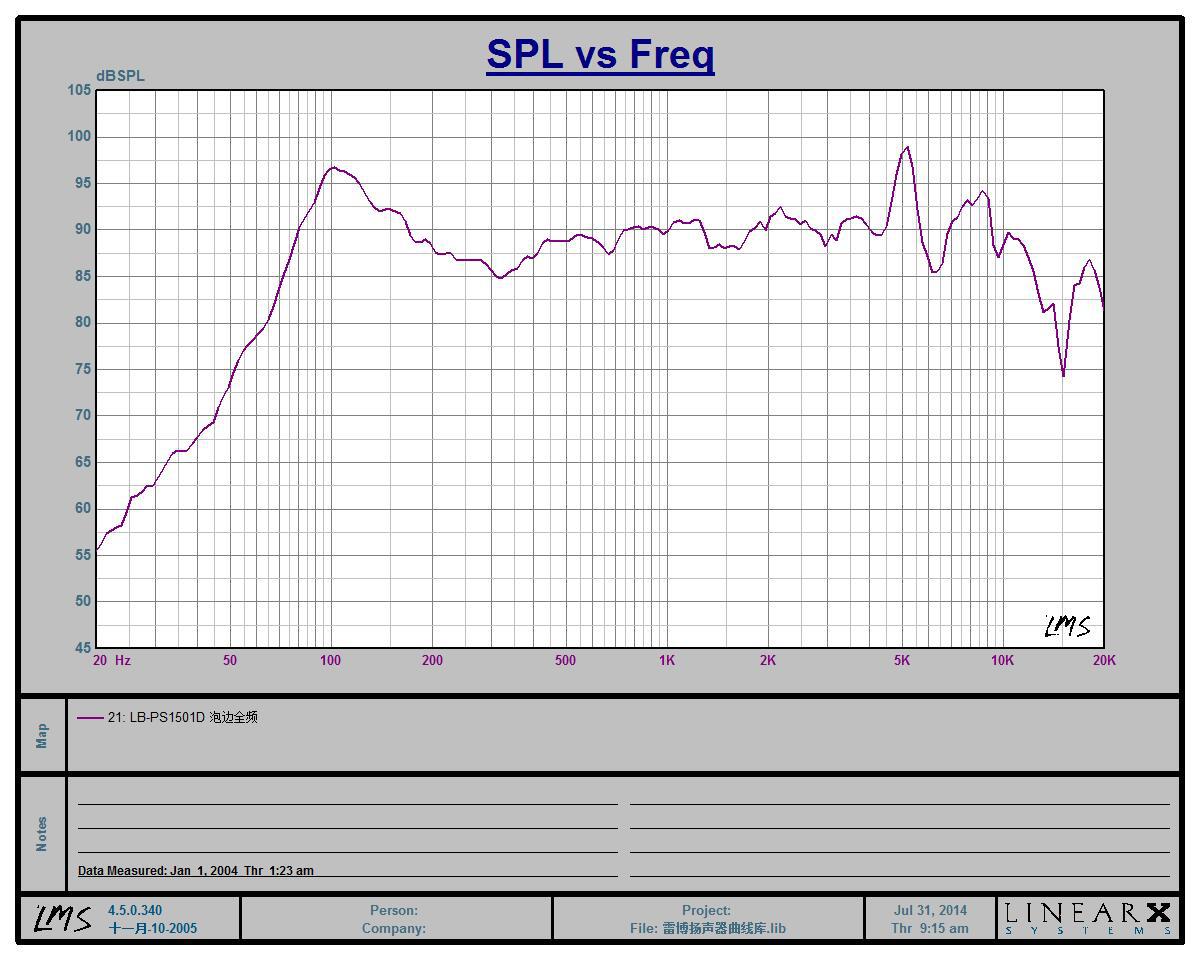
Task: Click the "500" frequency axis label
Action: [565, 660]
